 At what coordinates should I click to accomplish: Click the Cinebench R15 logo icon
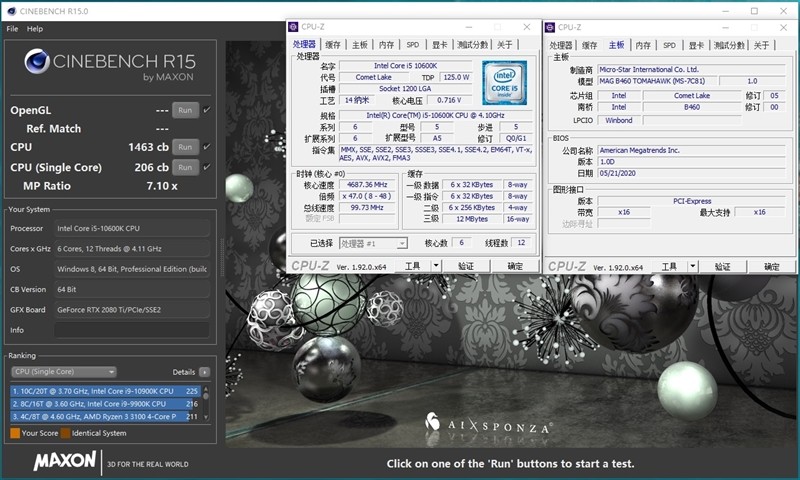point(37,61)
